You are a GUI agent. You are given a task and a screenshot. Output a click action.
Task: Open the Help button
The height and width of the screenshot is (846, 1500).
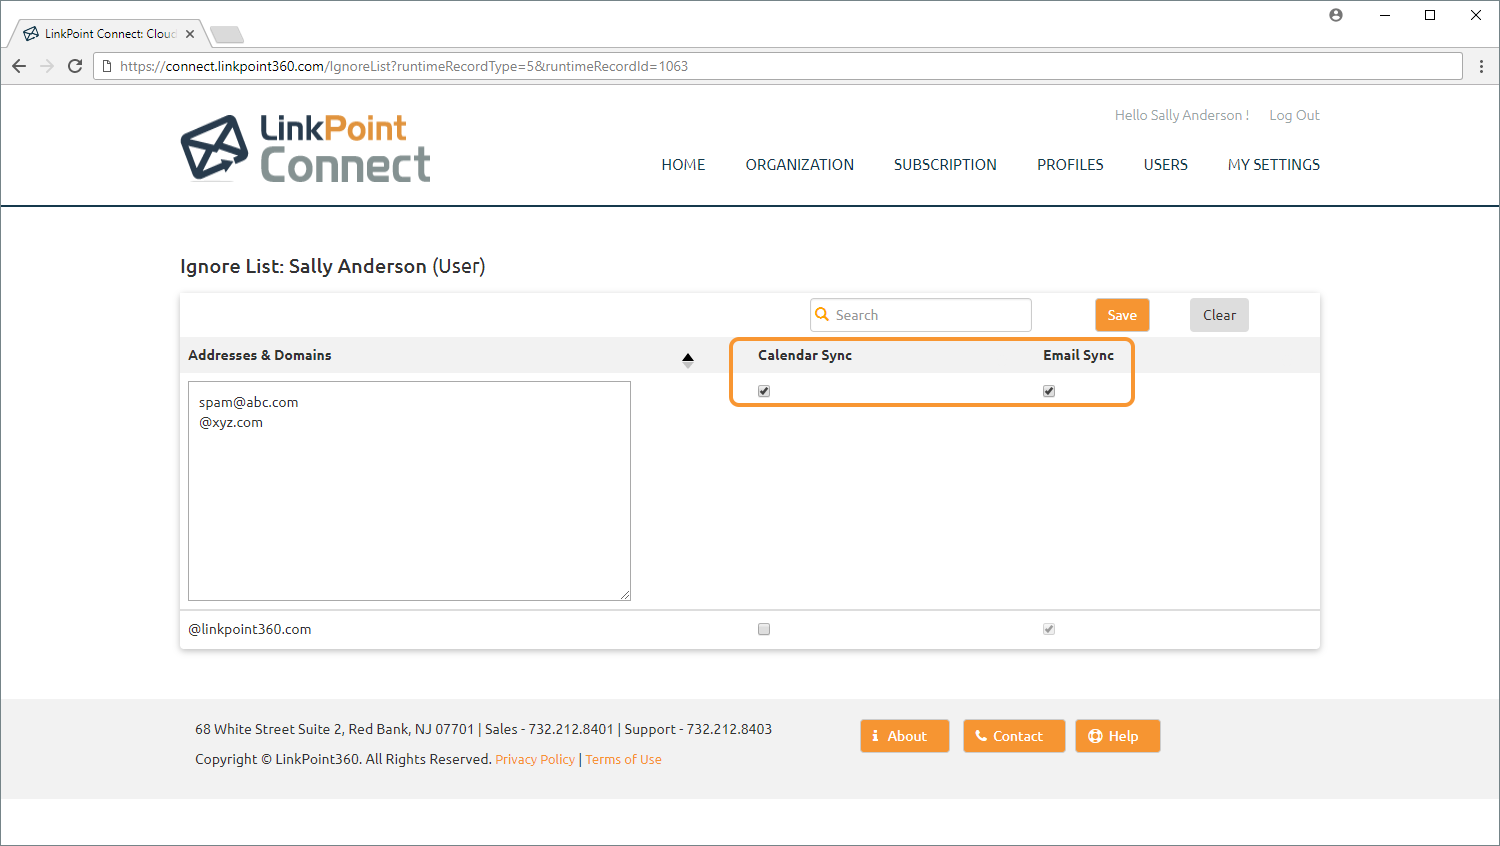pyautogui.click(x=1118, y=736)
